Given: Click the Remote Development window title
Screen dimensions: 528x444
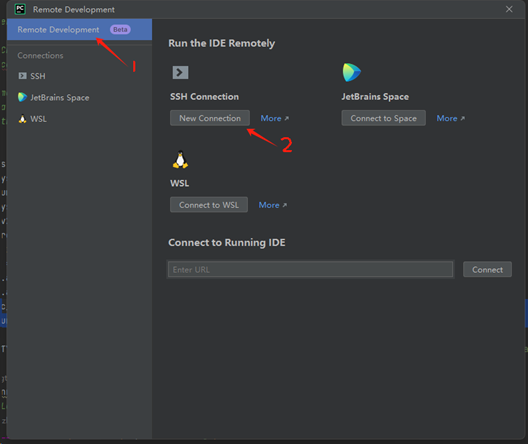Looking at the screenshot, I should click(74, 9).
